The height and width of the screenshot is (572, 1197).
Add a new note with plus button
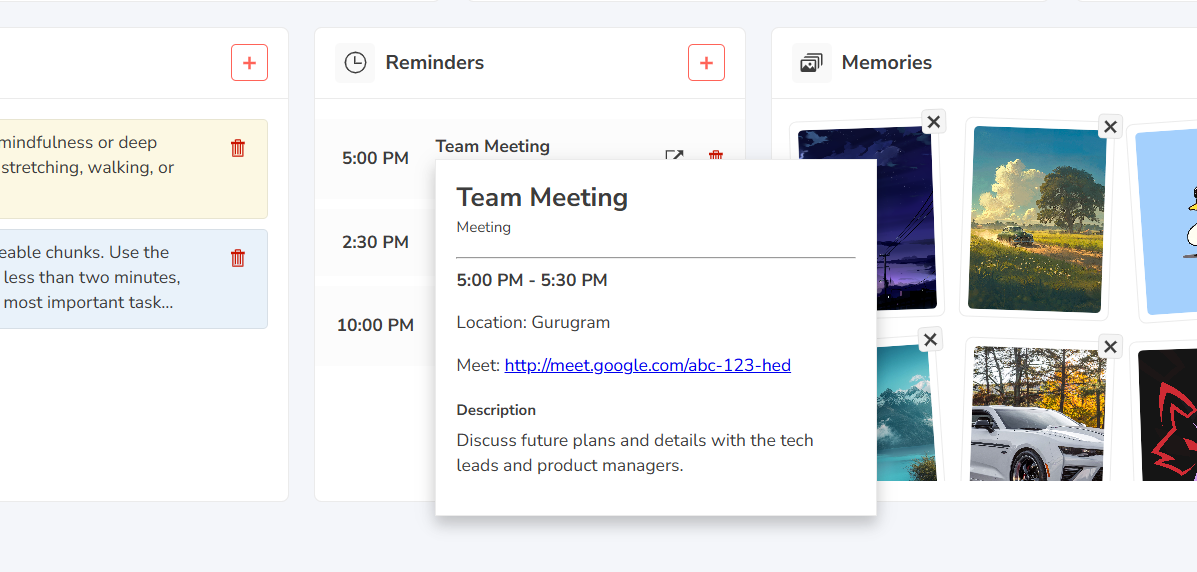[x=250, y=63]
